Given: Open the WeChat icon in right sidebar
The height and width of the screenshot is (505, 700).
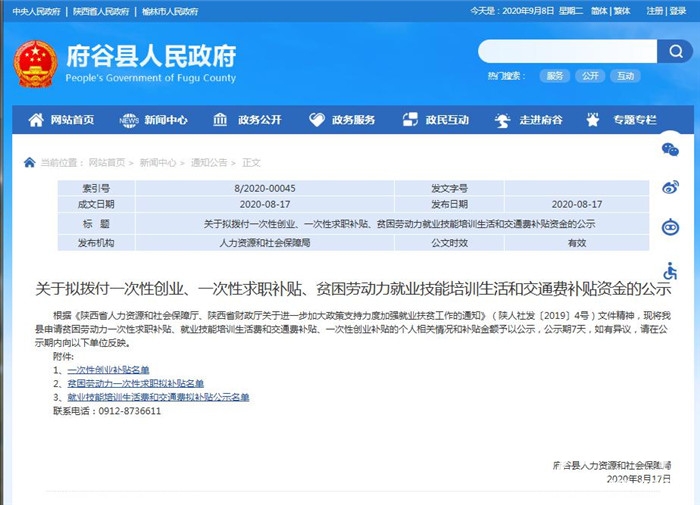Looking at the screenshot, I should point(670,150).
